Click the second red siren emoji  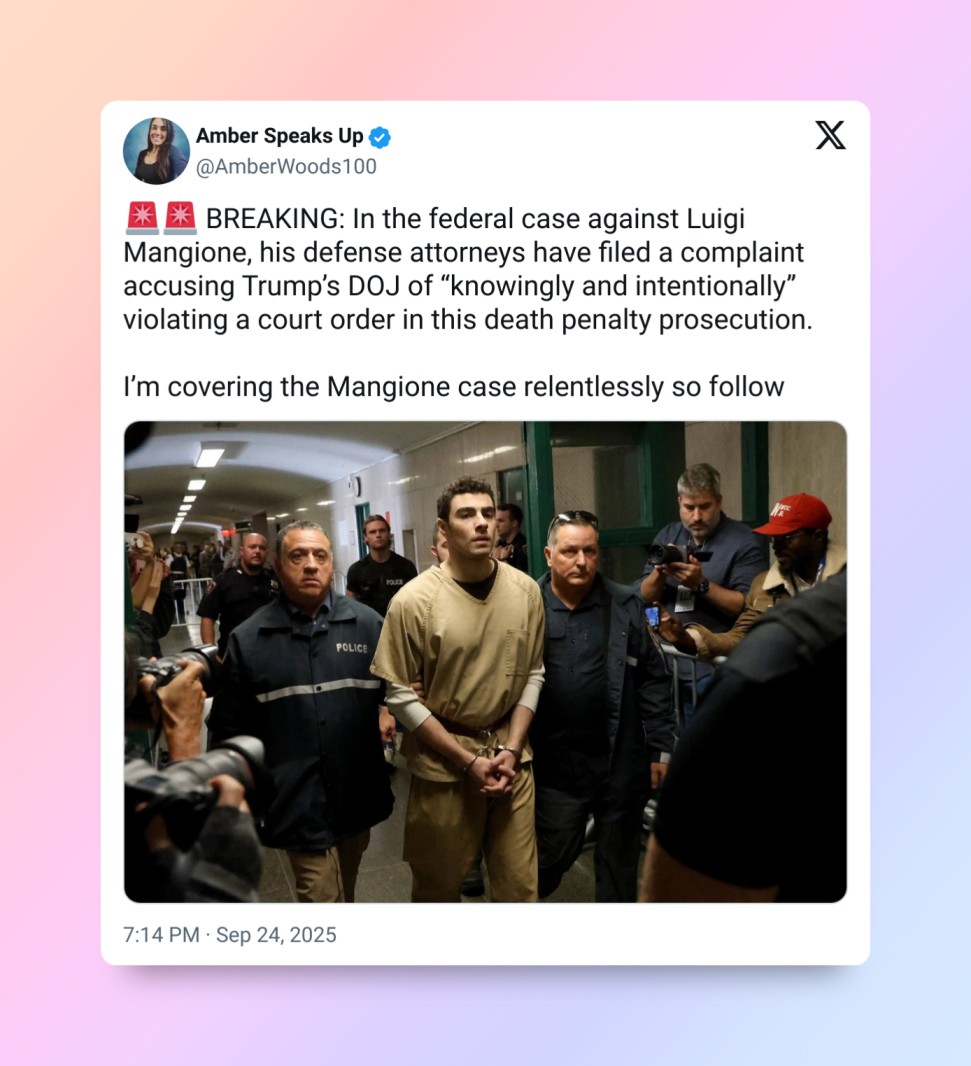click(180, 218)
